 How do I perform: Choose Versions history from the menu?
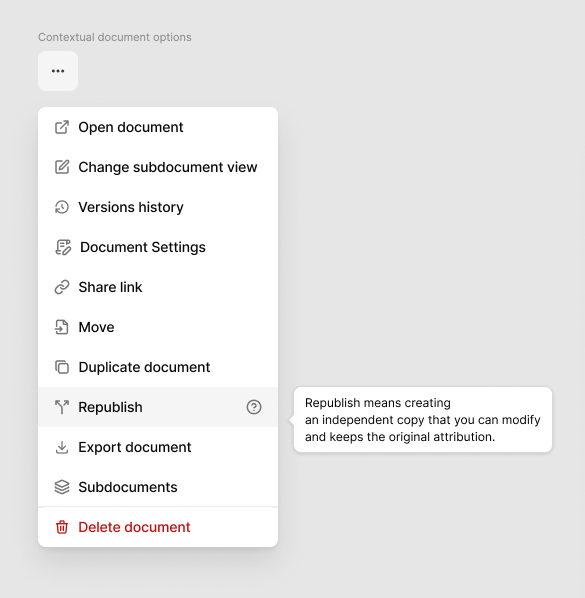pyautogui.click(x=158, y=207)
